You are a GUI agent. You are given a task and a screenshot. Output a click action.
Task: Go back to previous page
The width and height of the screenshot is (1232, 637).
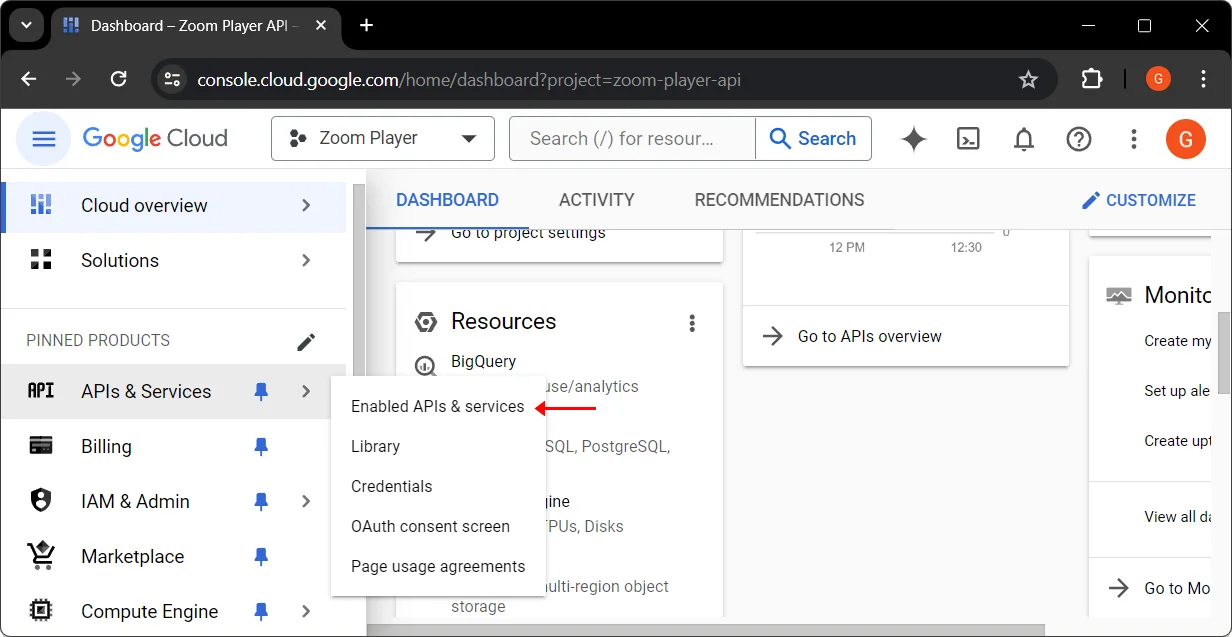(29, 79)
